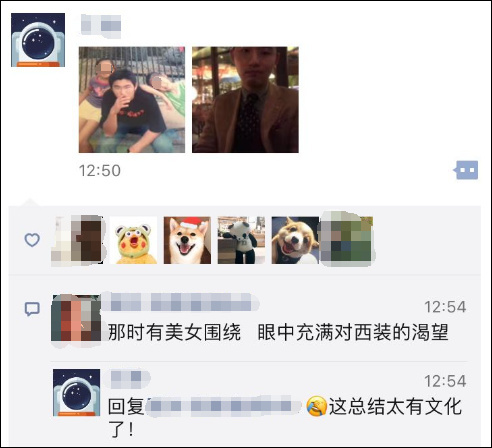Viewport: 492px width, 448px height.
Task: Select comment text 那时有美女围绕
Action: (174, 332)
